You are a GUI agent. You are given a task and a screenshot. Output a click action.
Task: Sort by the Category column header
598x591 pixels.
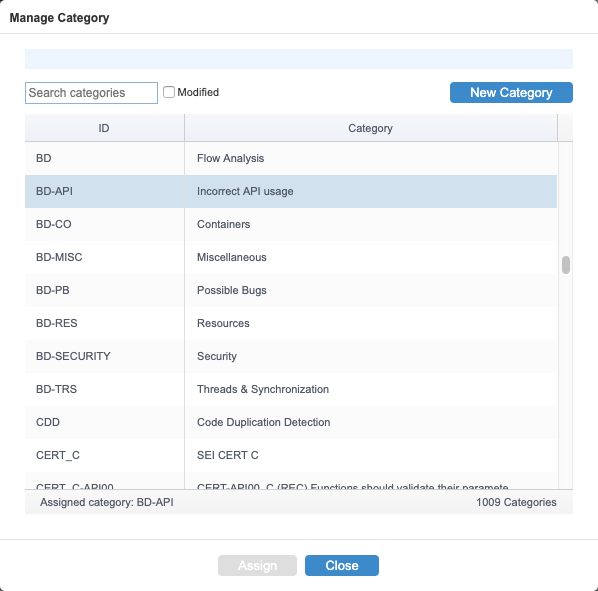(x=371, y=128)
